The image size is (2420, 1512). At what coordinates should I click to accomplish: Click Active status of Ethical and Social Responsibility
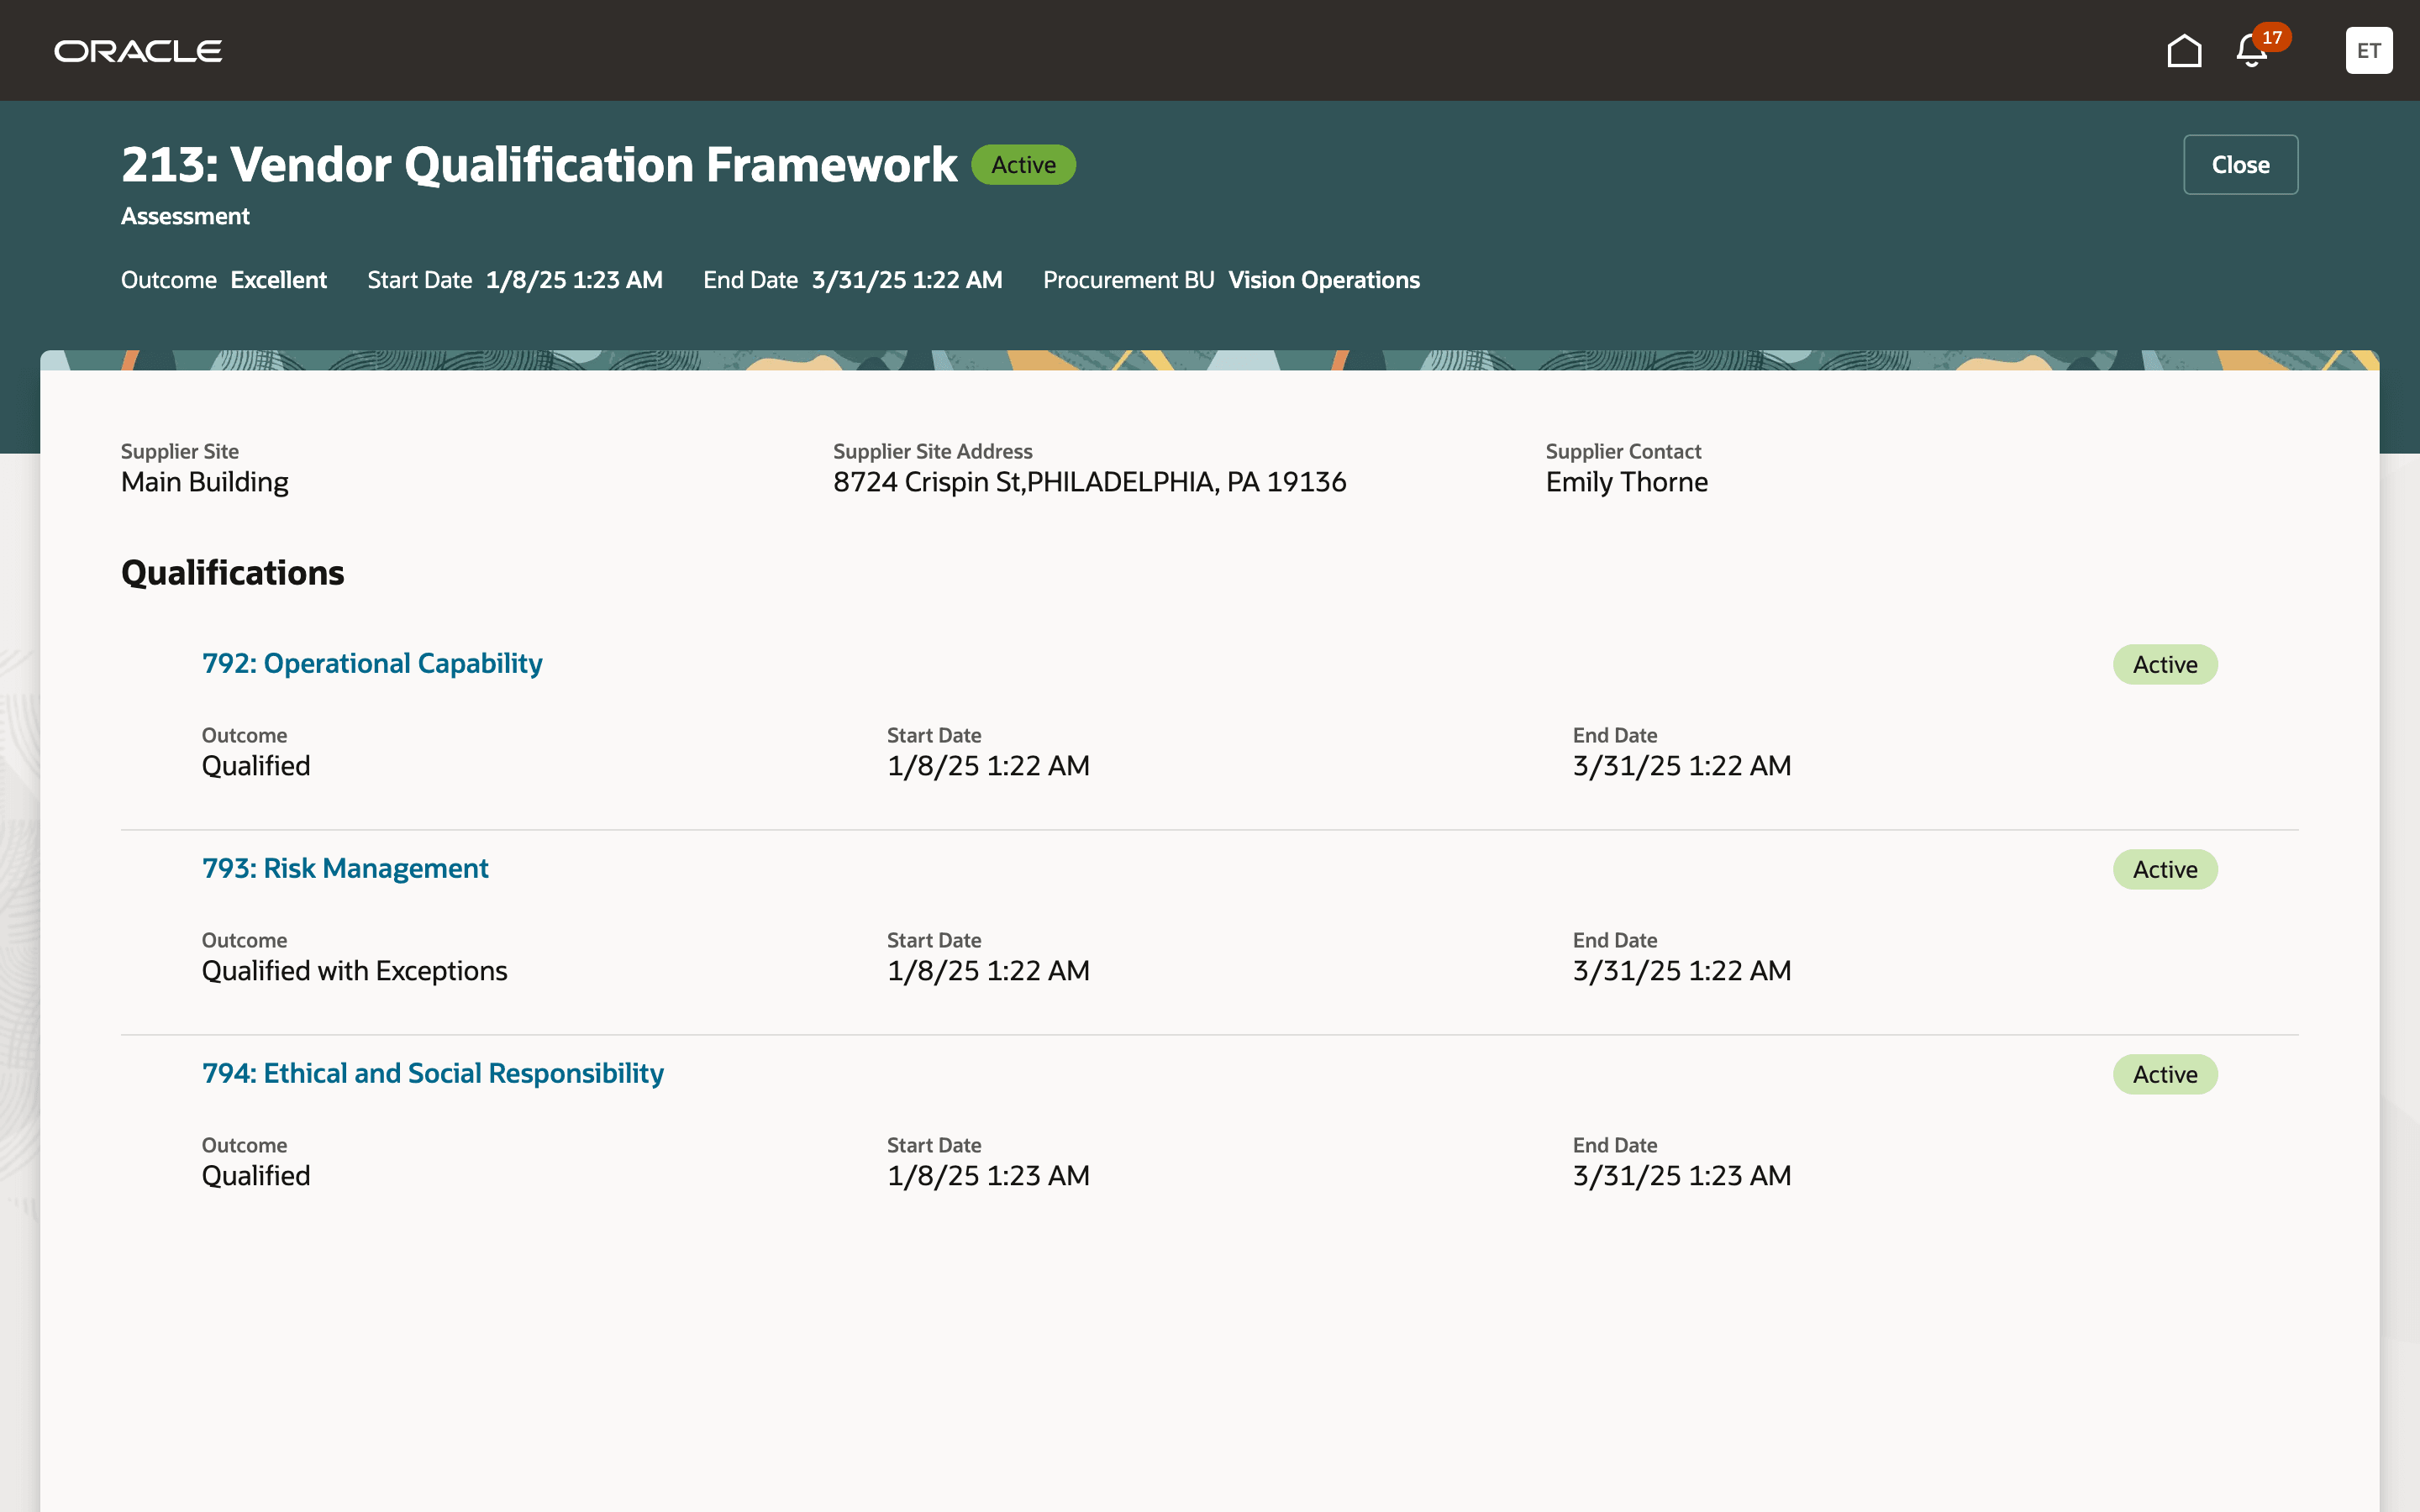click(x=2165, y=1075)
